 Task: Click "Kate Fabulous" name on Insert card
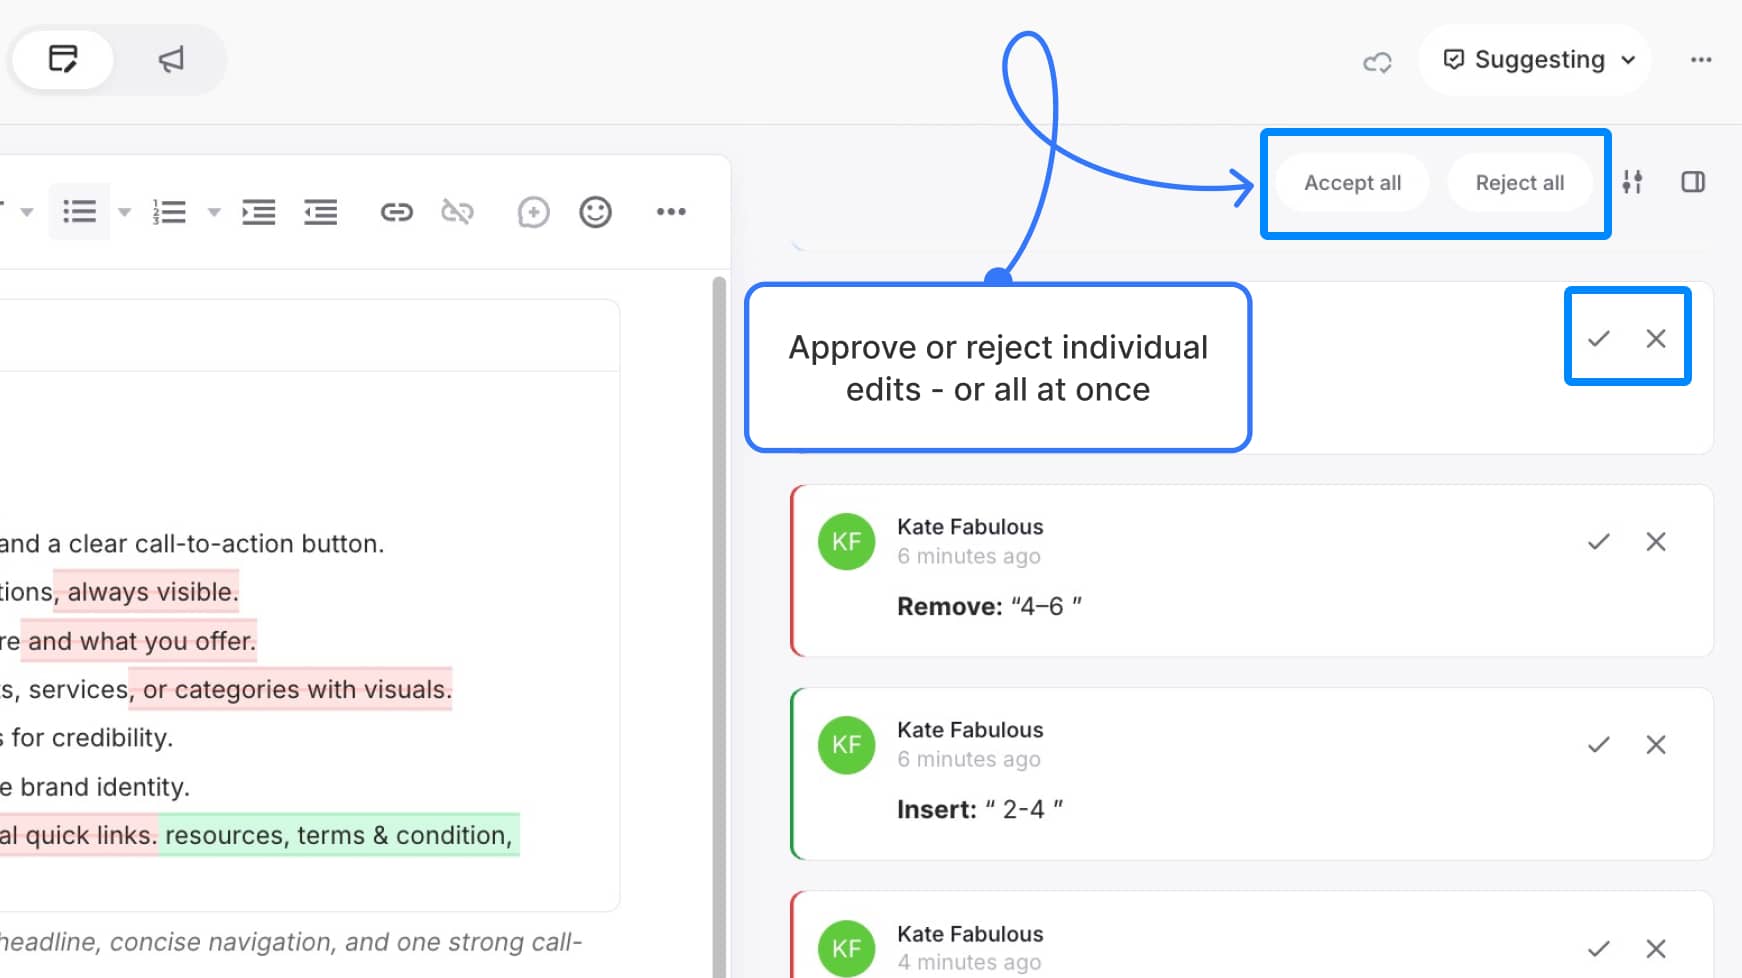coord(970,730)
